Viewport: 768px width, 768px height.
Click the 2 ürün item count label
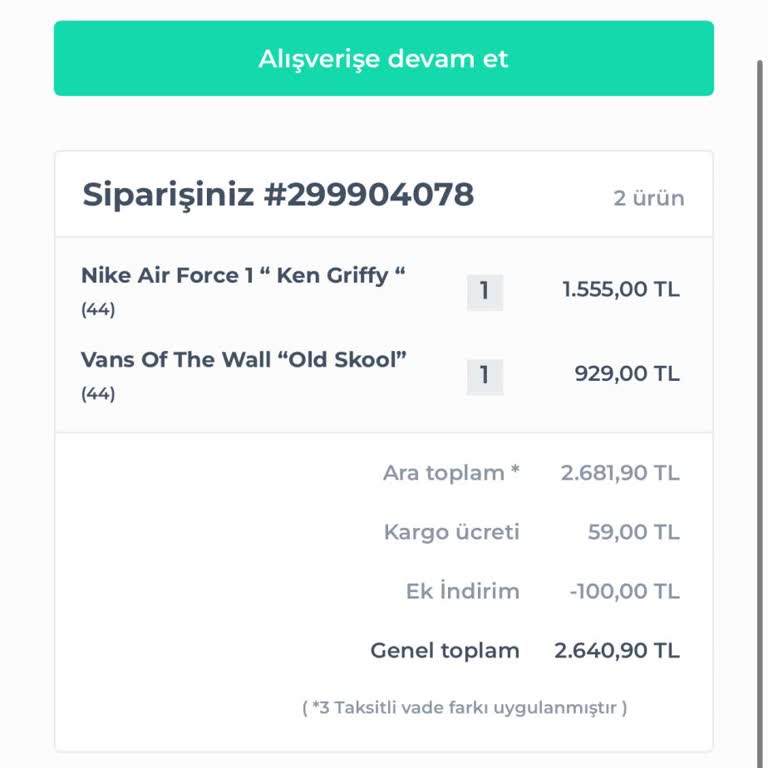(649, 198)
